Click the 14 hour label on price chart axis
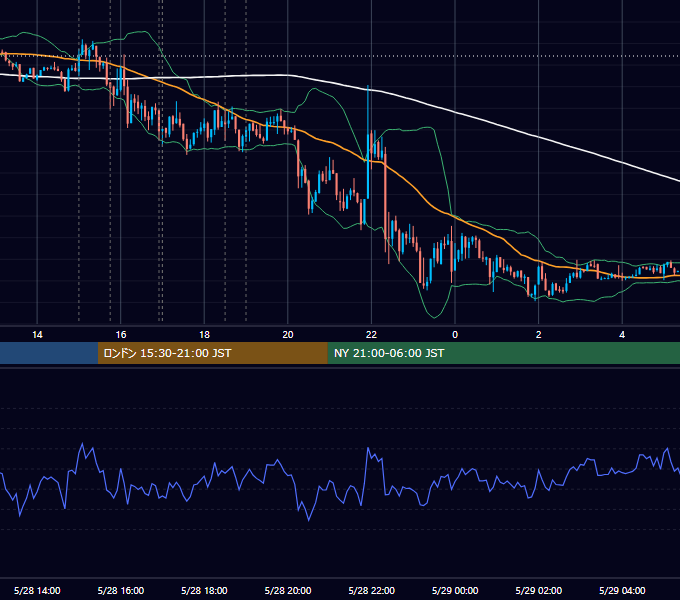Screen dimensions: 680x600 point(37,335)
